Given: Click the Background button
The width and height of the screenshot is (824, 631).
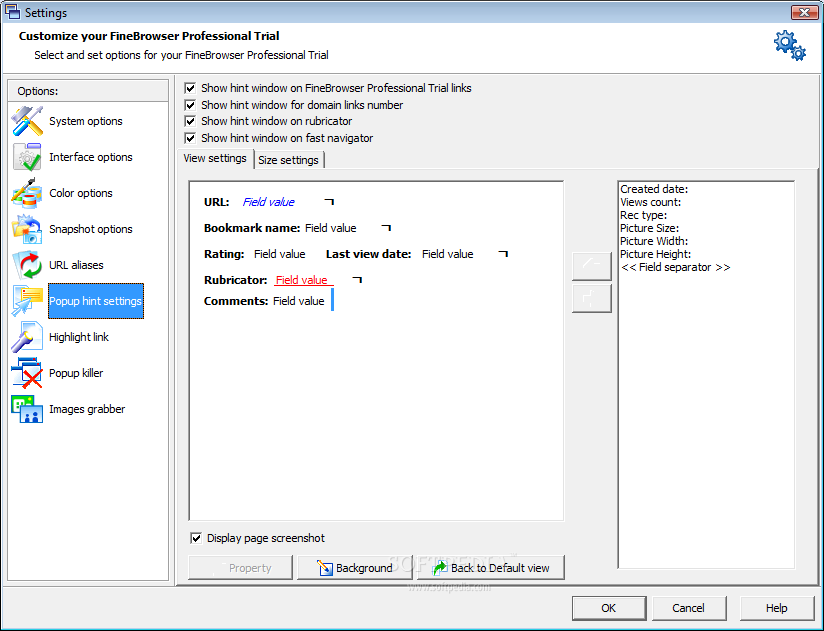Looking at the screenshot, I should click(355, 567).
